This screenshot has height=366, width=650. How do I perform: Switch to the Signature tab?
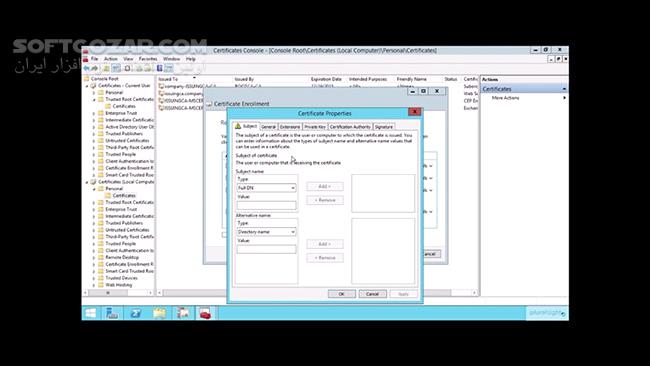point(383,127)
